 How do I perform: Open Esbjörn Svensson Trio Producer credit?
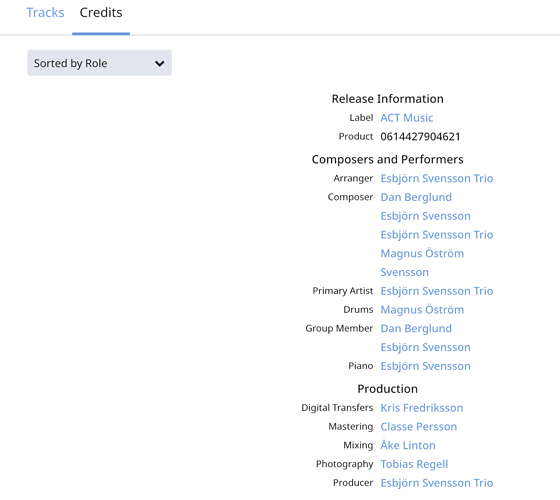pyautogui.click(x=436, y=483)
